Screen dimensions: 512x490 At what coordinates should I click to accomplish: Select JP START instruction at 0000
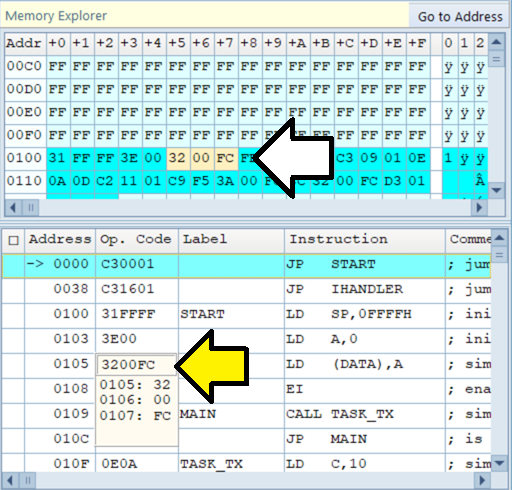coord(365,265)
